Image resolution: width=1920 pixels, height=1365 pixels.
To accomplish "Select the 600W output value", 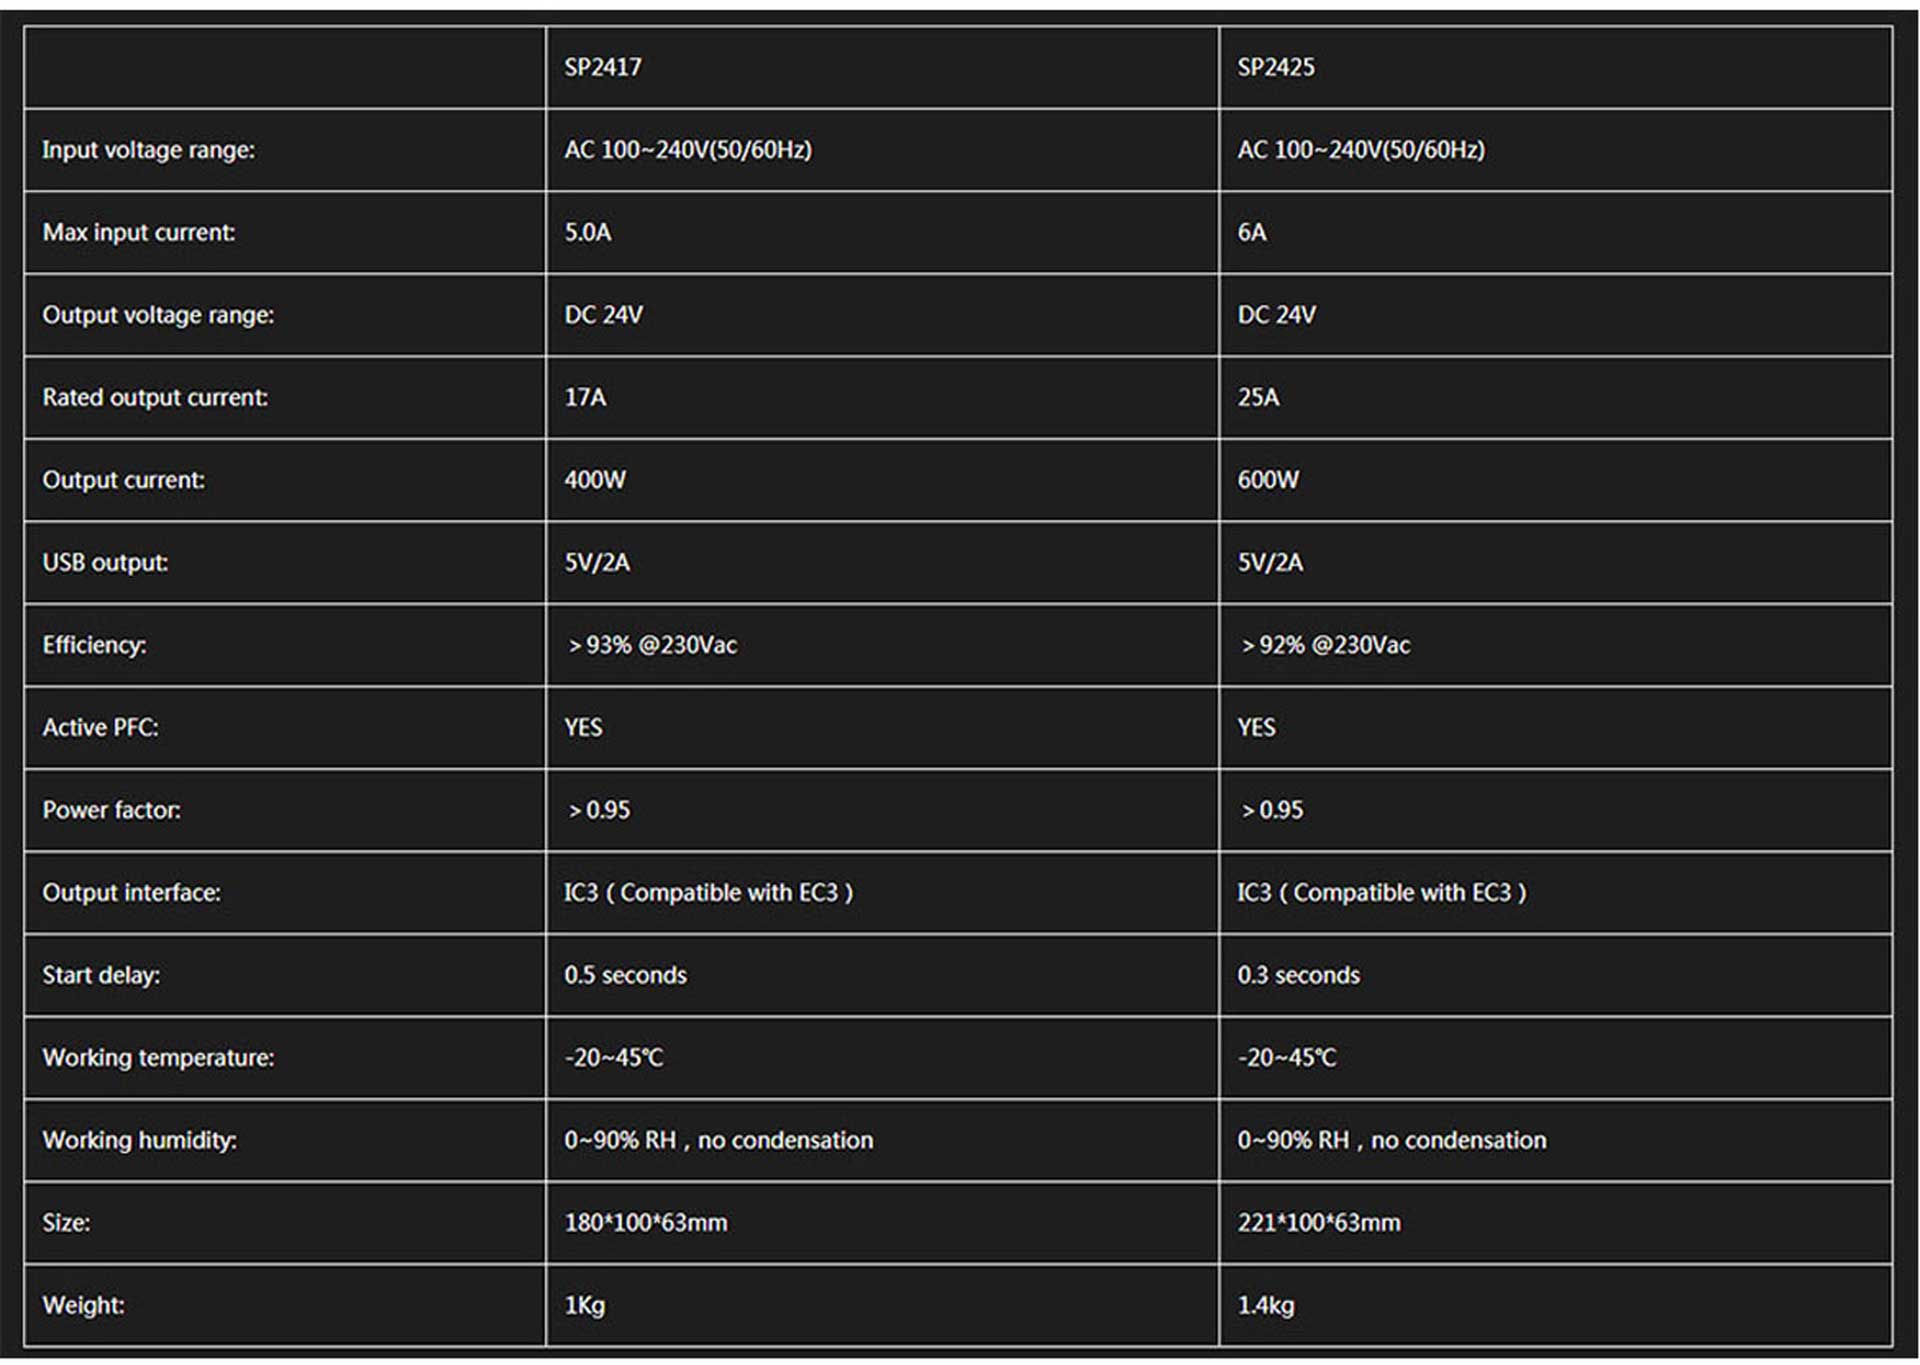I will [x=1268, y=480].
